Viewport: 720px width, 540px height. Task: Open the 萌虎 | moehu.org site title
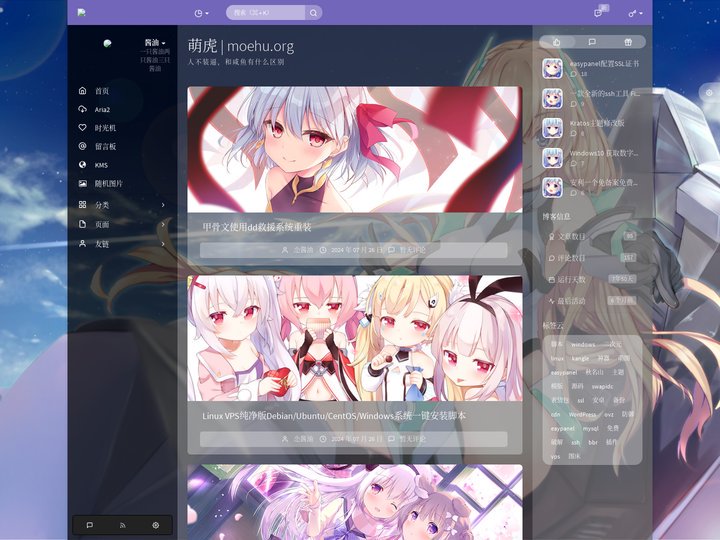pyautogui.click(x=241, y=46)
